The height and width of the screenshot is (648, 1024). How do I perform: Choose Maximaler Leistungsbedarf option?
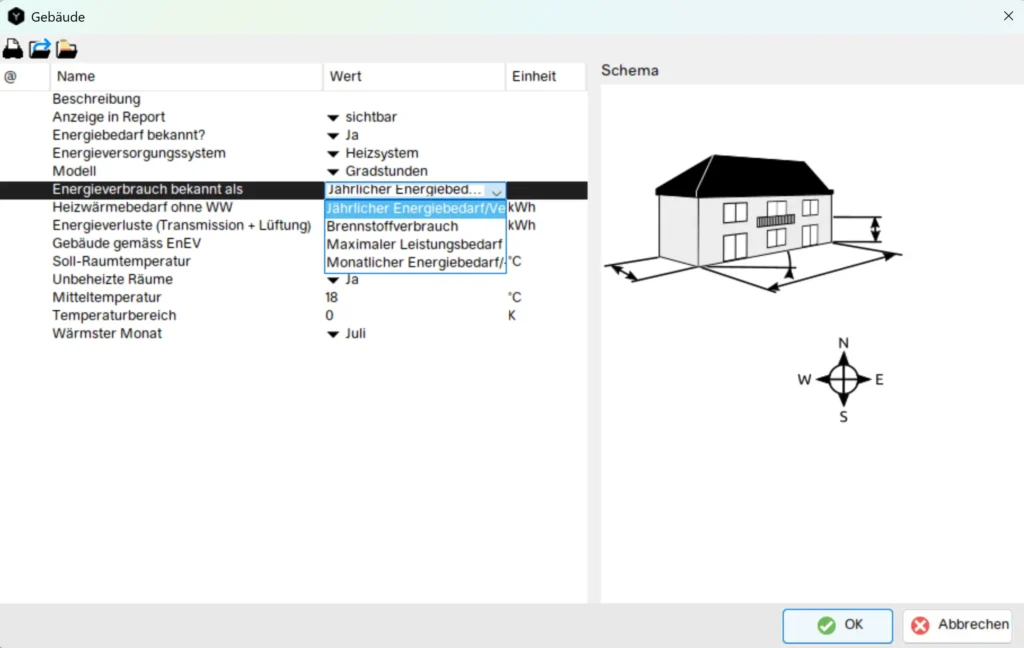click(x=414, y=244)
